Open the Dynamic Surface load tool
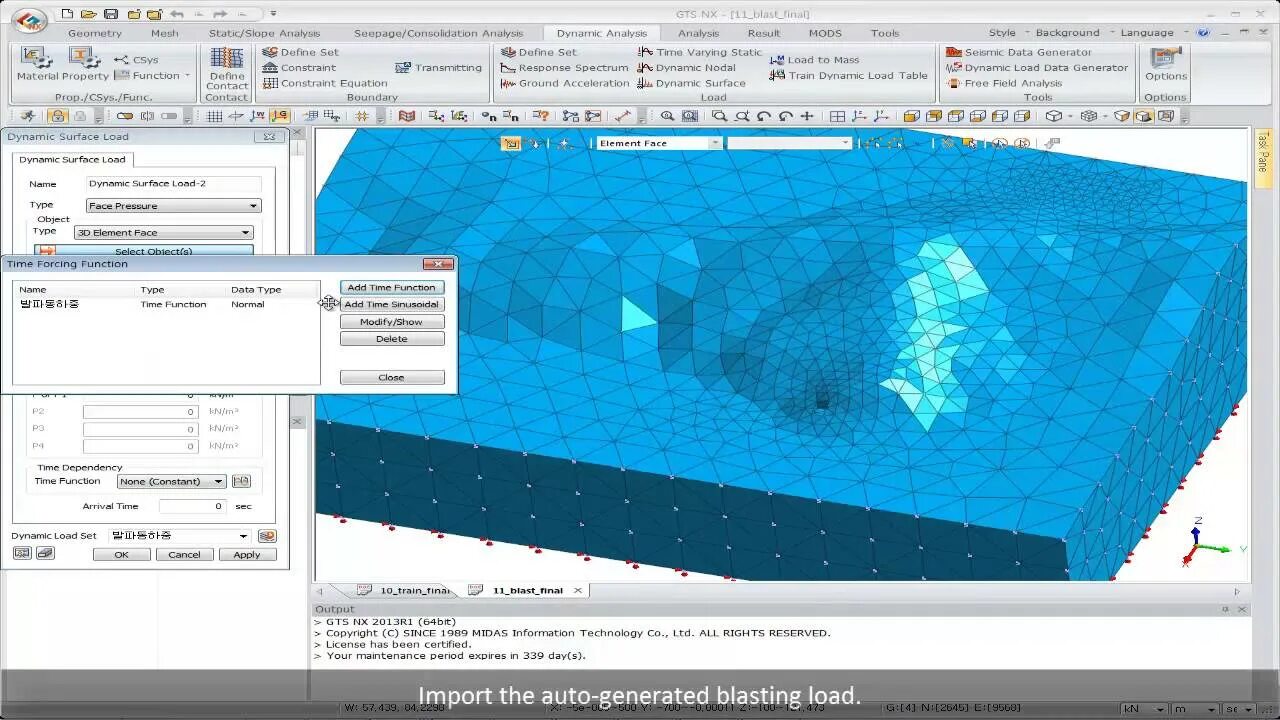This screenshot has width=1280, height=720. 692,83
